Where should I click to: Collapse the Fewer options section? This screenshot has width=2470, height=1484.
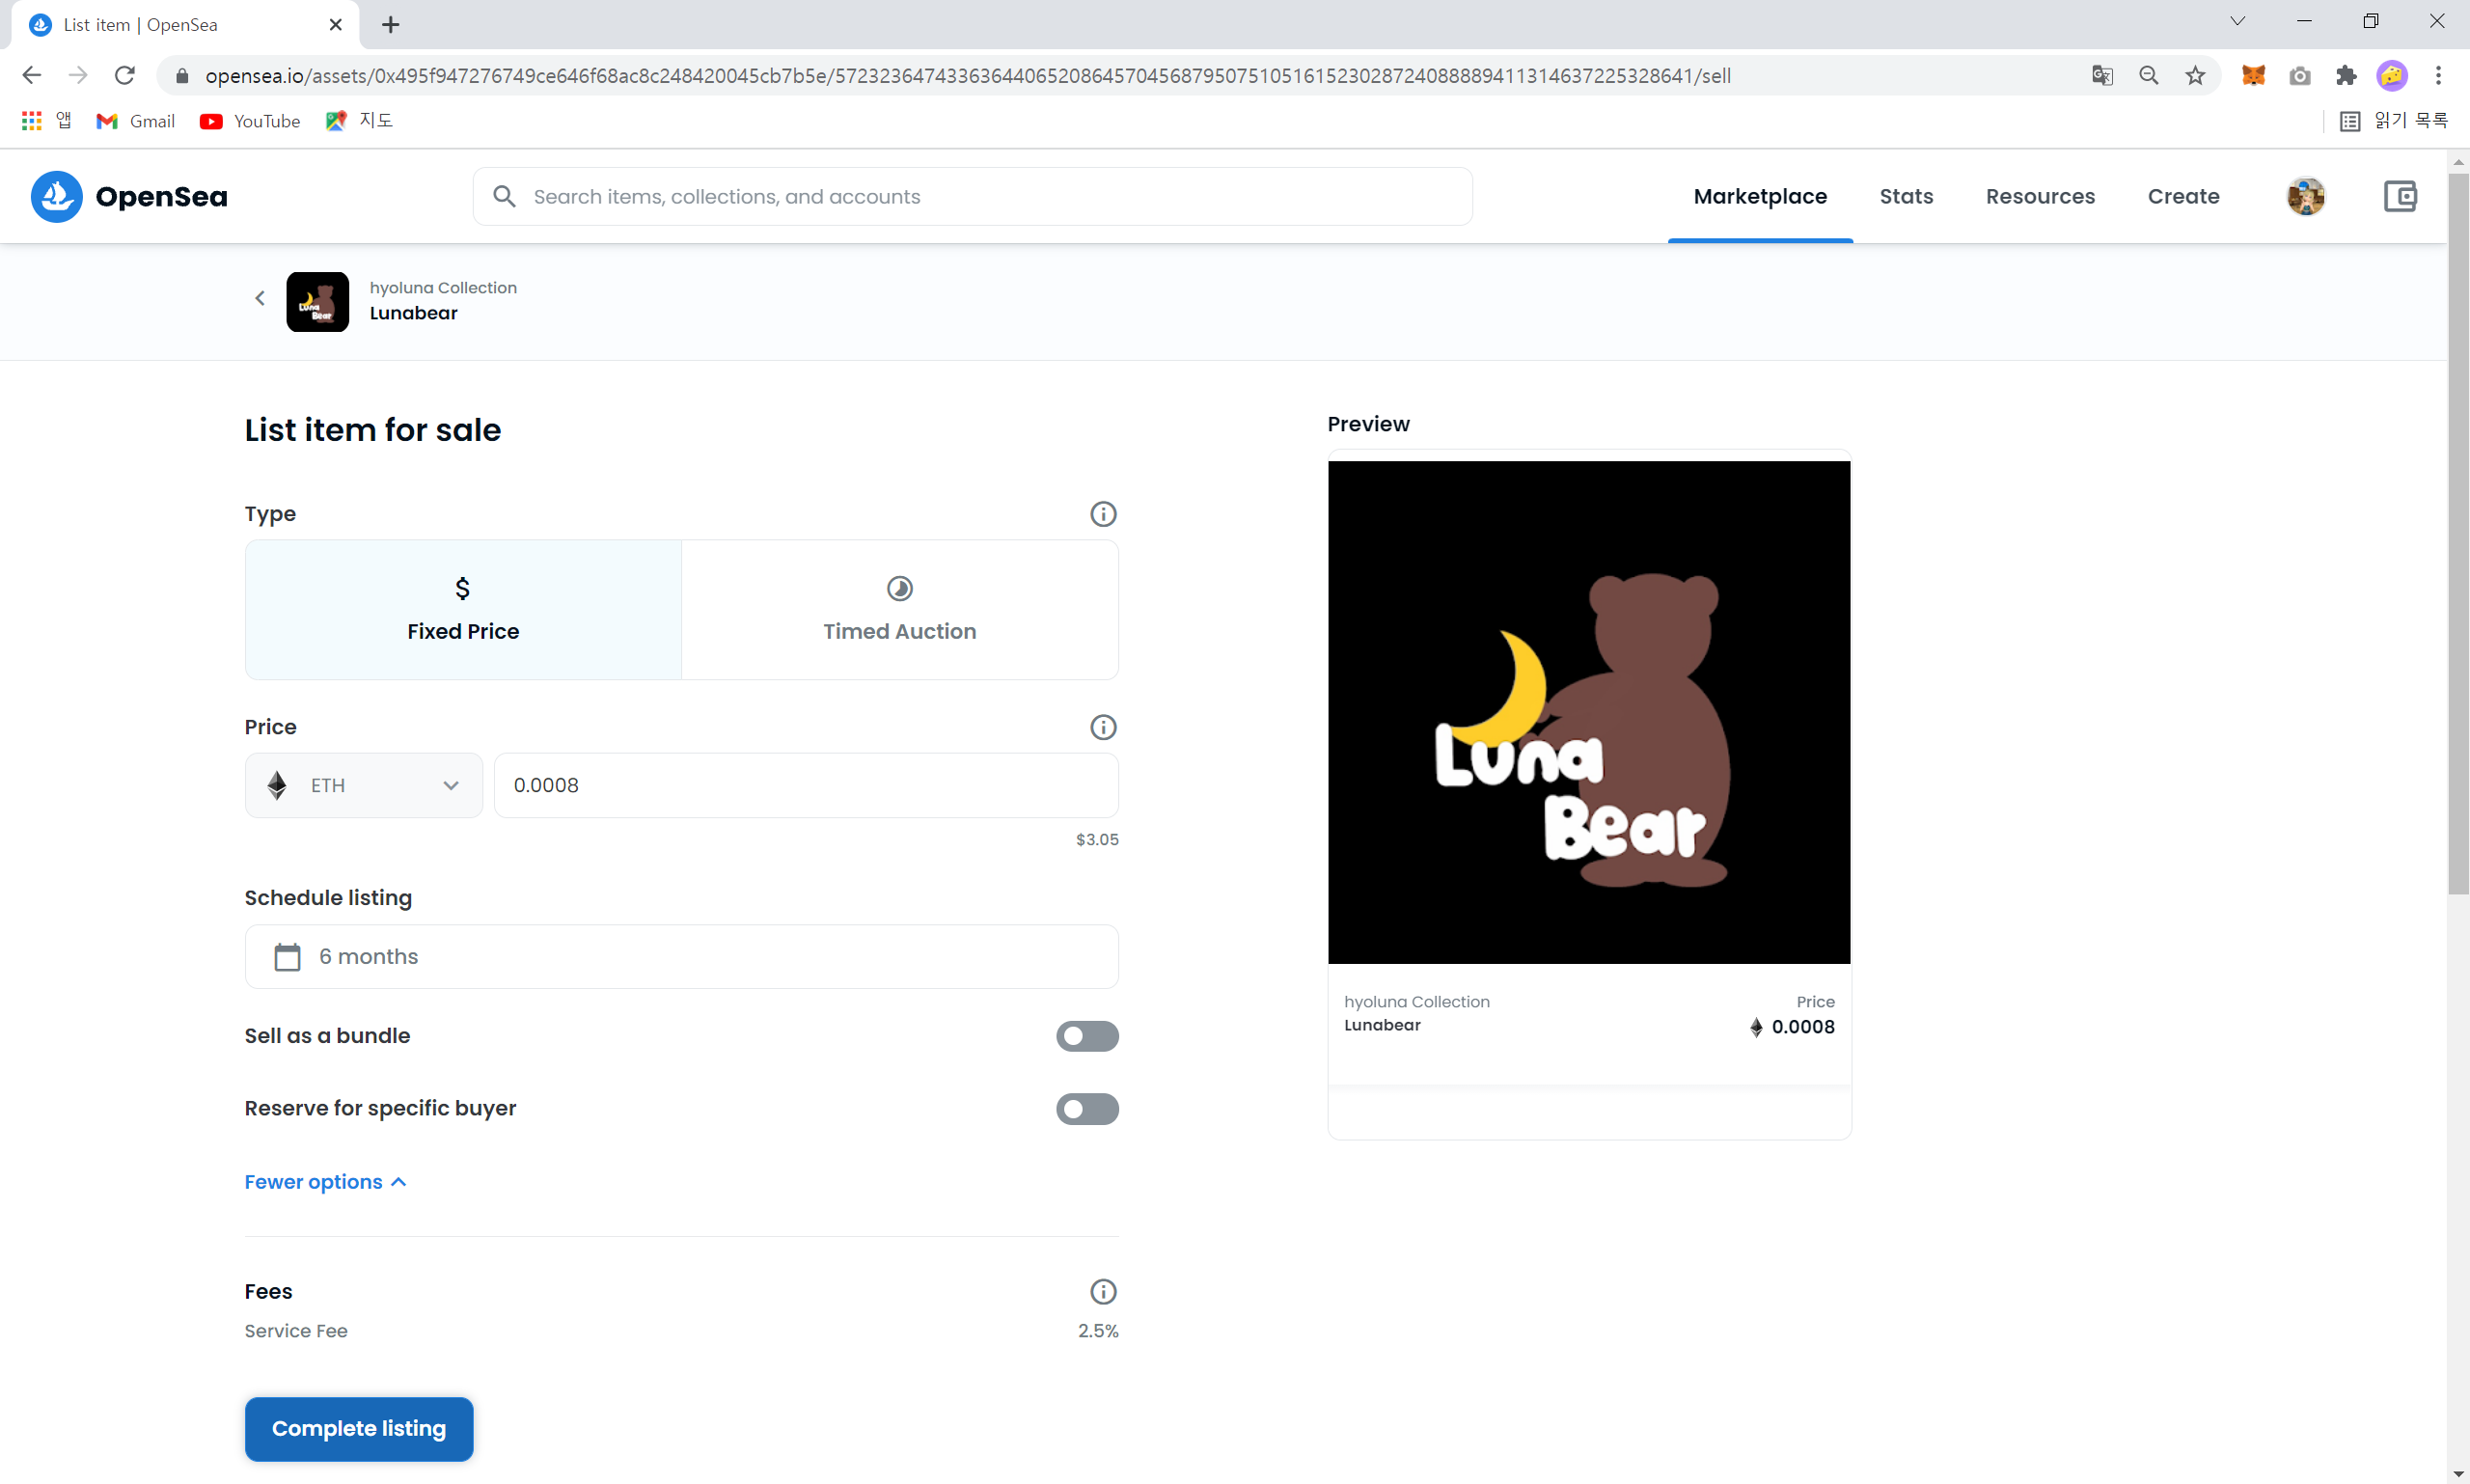(x=325, y=1182)
